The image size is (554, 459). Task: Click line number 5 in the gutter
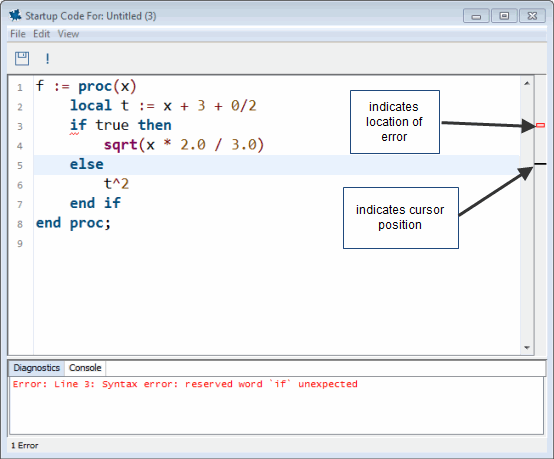[20, 165]
